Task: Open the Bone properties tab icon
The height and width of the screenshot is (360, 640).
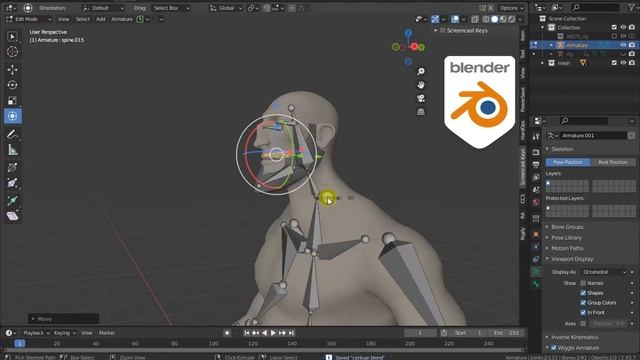Action: (536, 284)
